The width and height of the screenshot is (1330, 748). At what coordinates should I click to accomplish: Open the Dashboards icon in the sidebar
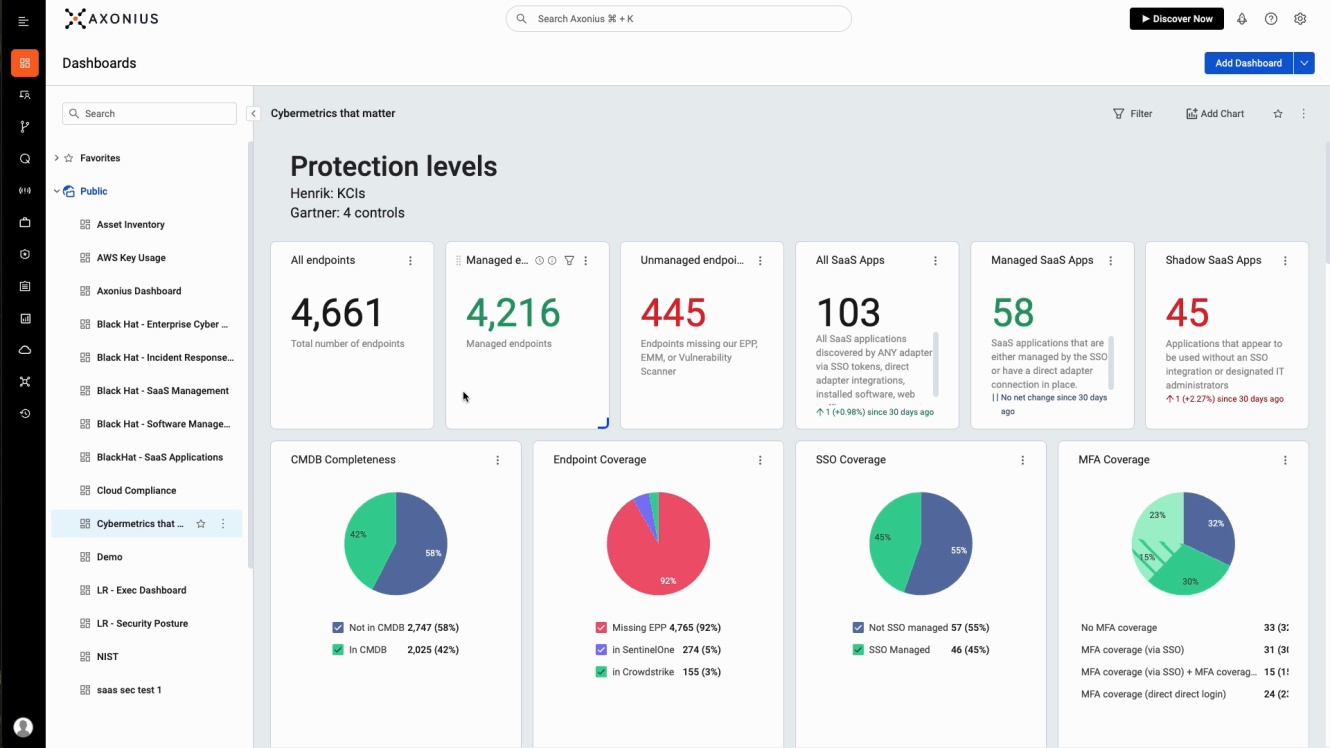click(25, 63)
